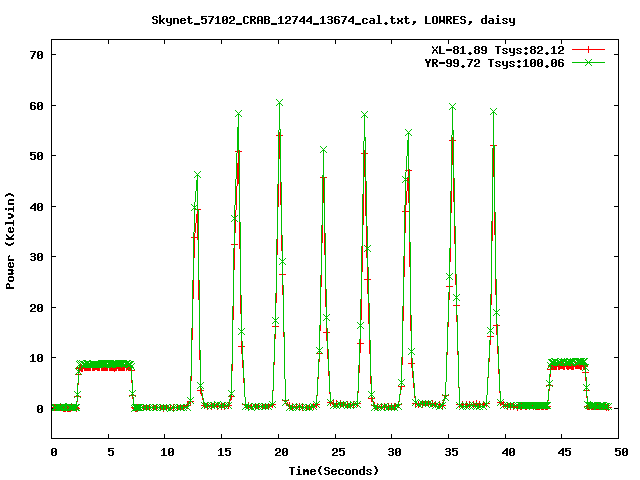Click y-axis tick label 20
This screenshot has height=480, width=640.
[x=36, y=308]
